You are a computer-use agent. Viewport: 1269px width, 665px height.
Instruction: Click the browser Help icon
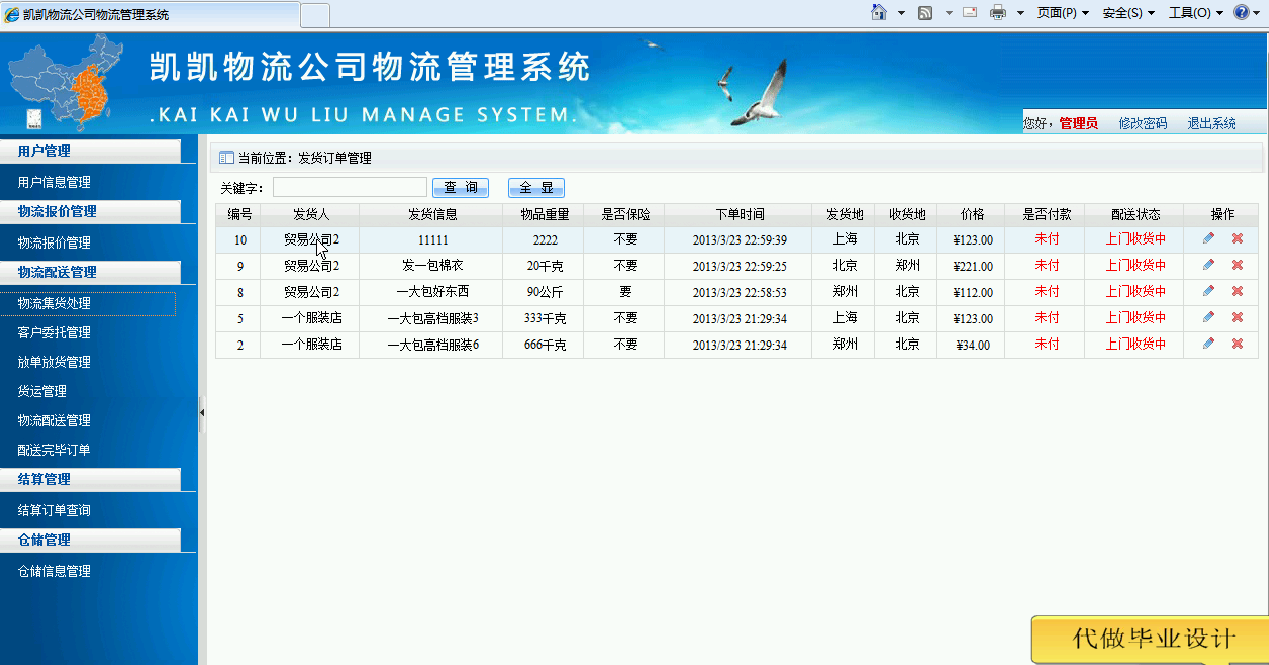[1242, 12]
